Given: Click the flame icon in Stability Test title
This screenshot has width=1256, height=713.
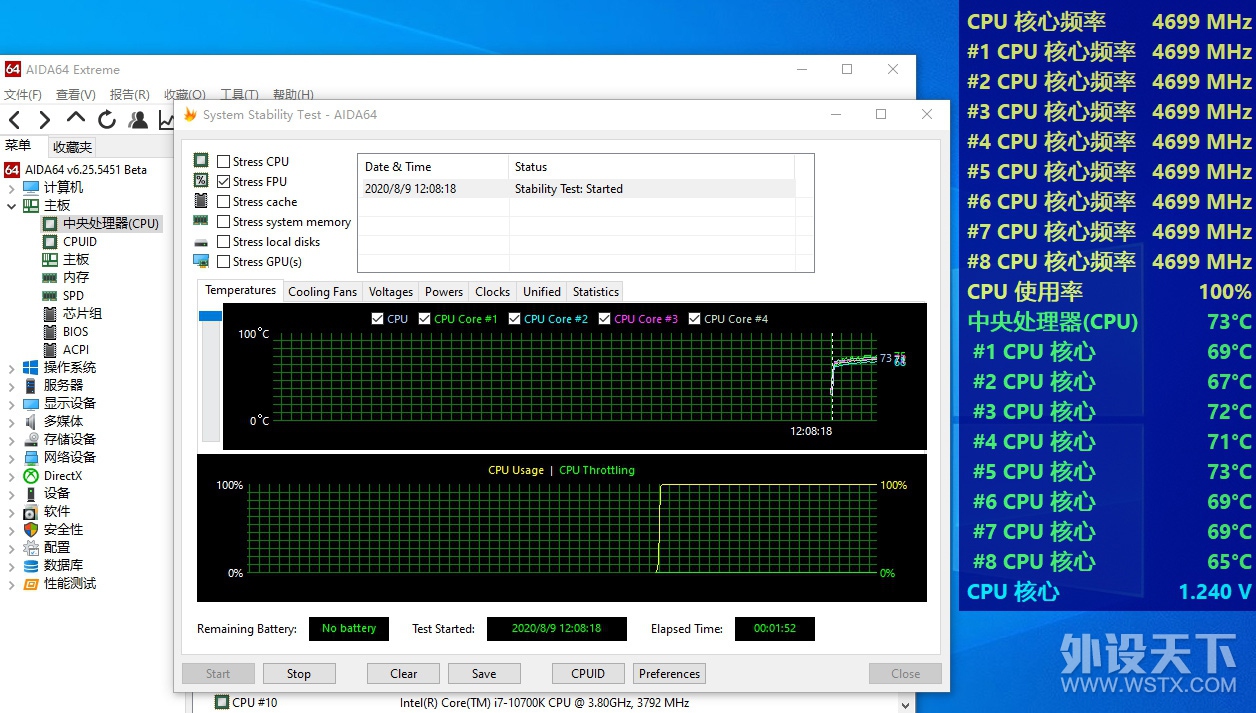Looking at the screenshot, I should point(190,114).
